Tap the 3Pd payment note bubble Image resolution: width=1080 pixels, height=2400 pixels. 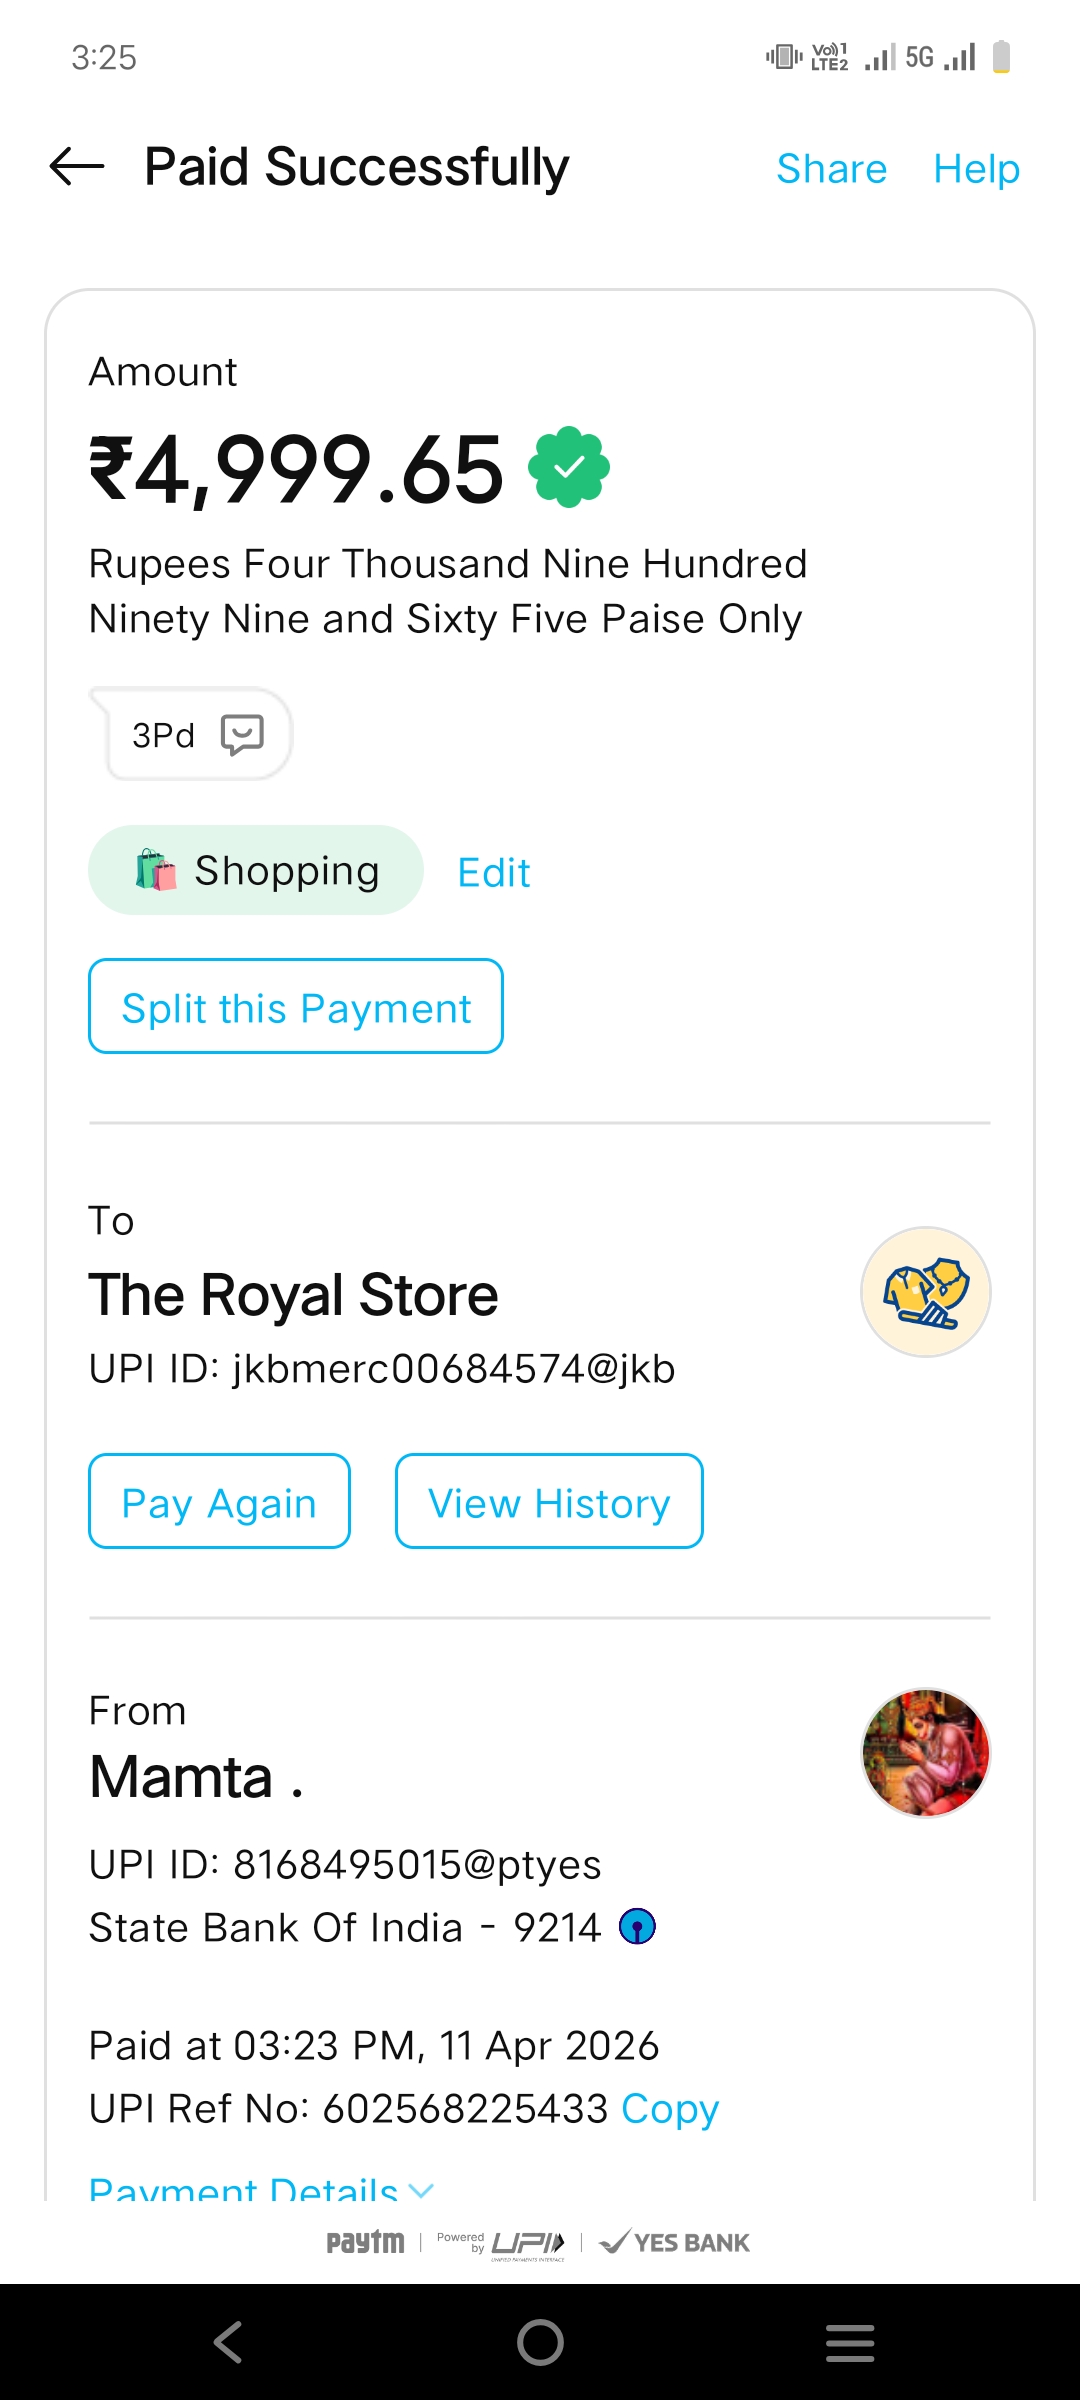[x=165, y=735]
